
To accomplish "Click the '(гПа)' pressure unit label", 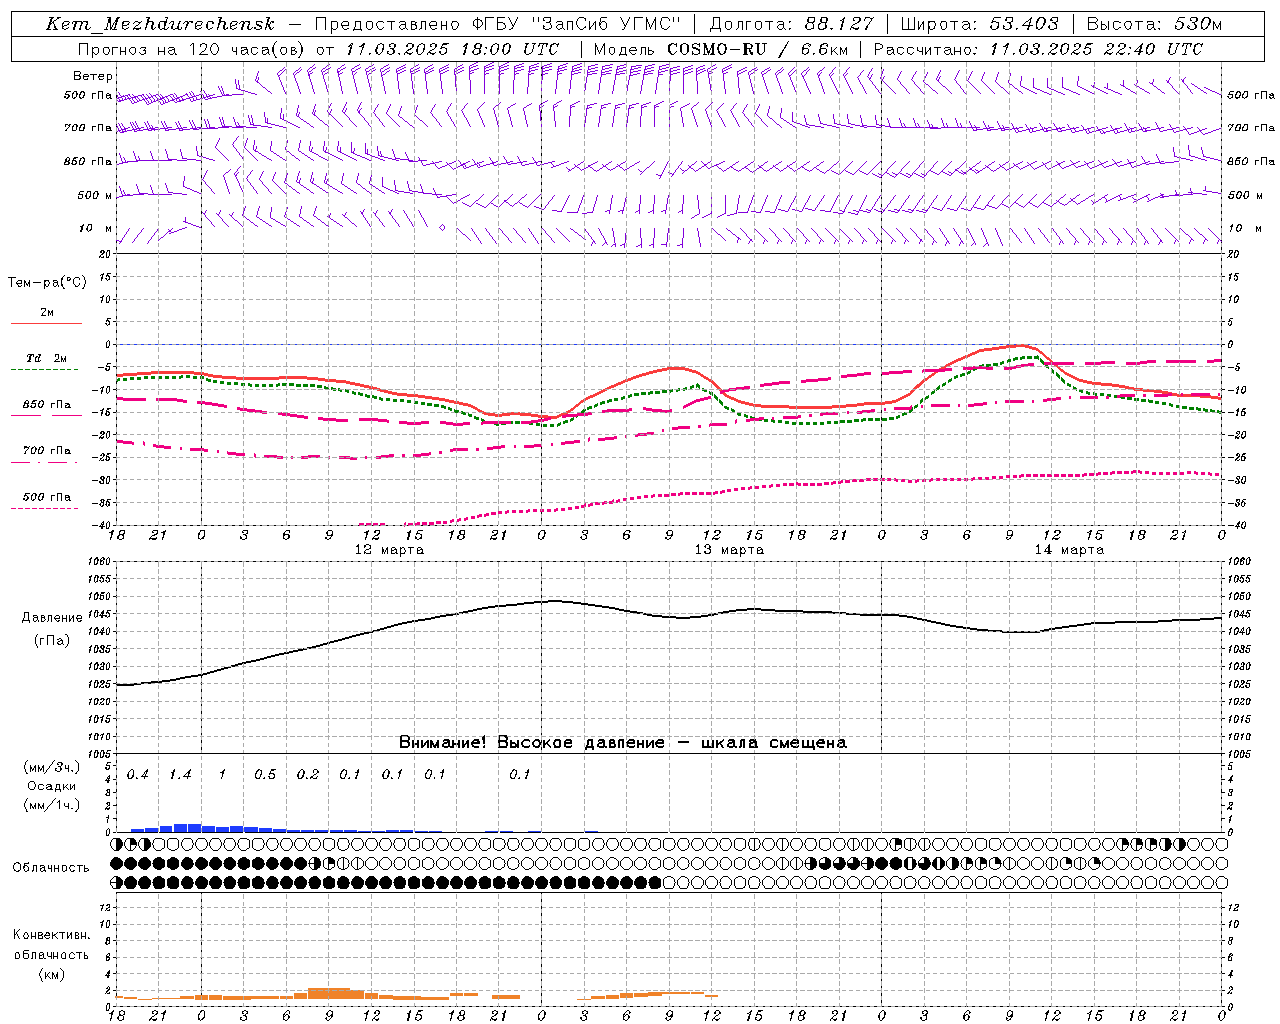I will pos(52,641).
